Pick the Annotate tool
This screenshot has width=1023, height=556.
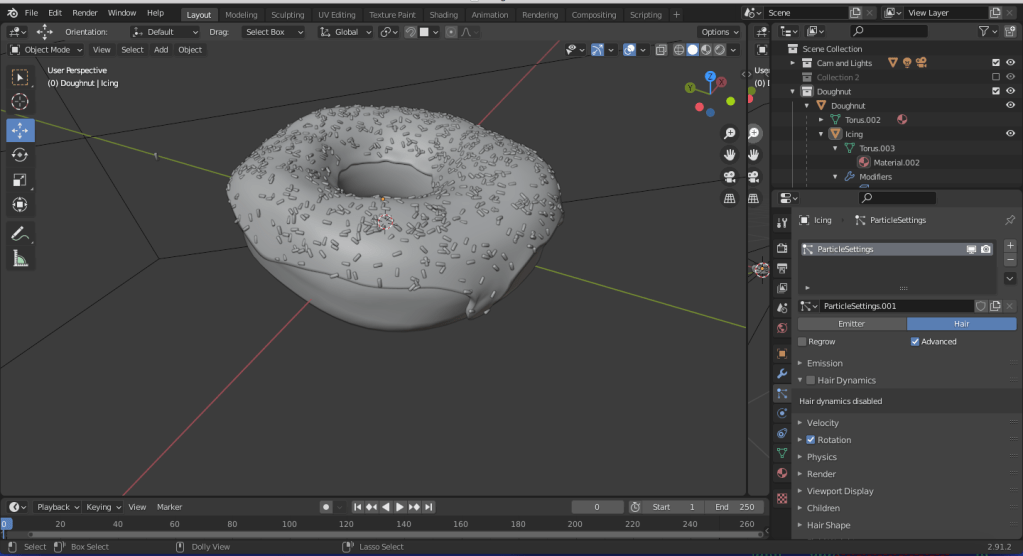[20, 234]
